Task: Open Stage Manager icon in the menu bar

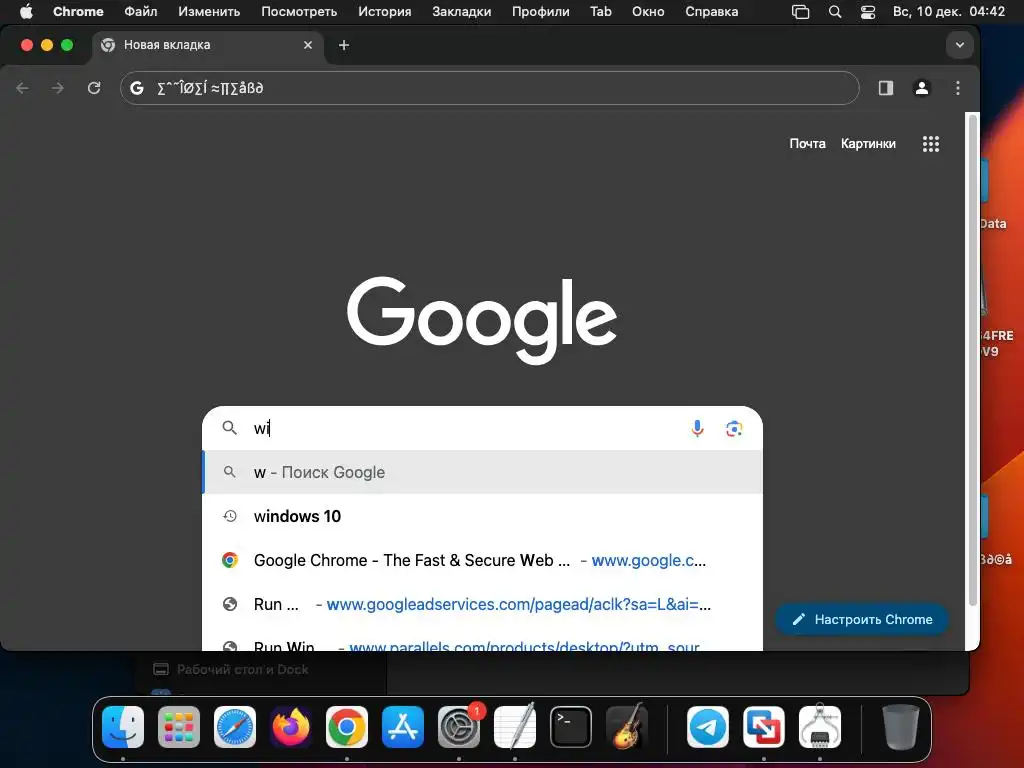Action: pos(800,11)
